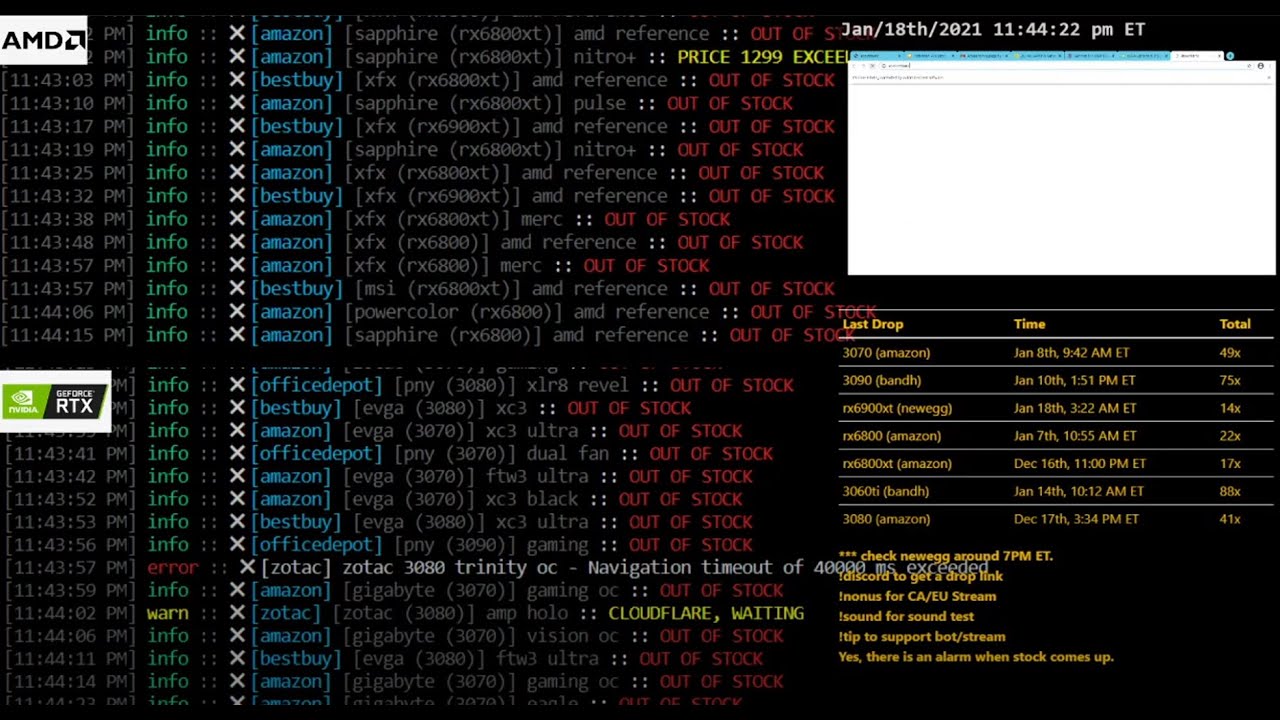
Task: Click the 'xc3 black' model text
Action: 532,499
